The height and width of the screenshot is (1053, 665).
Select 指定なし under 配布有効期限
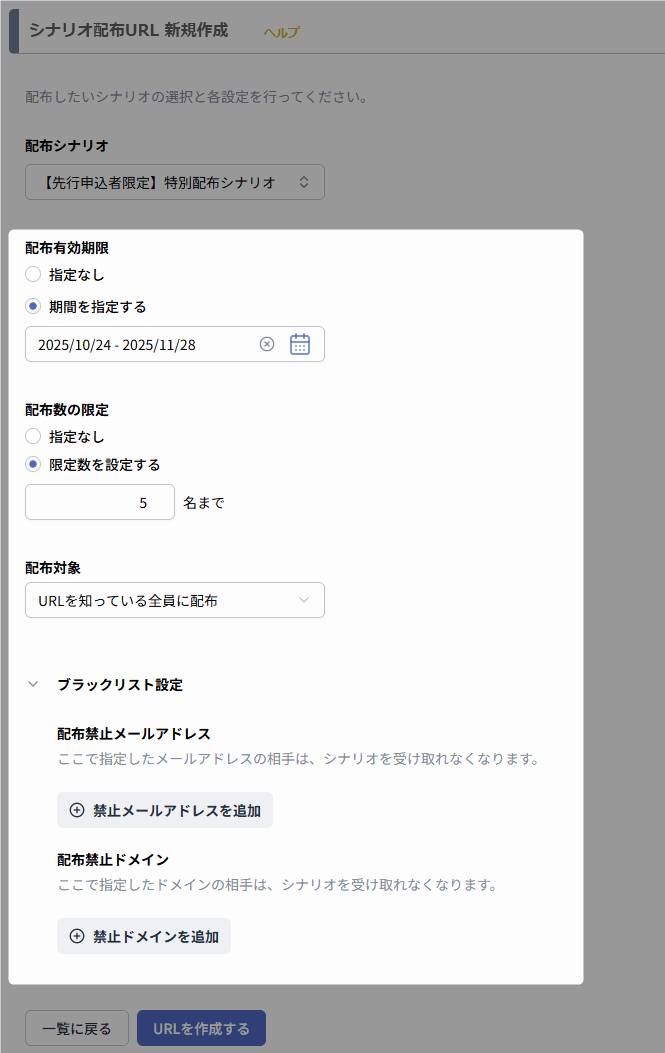[x=33, y=274]
